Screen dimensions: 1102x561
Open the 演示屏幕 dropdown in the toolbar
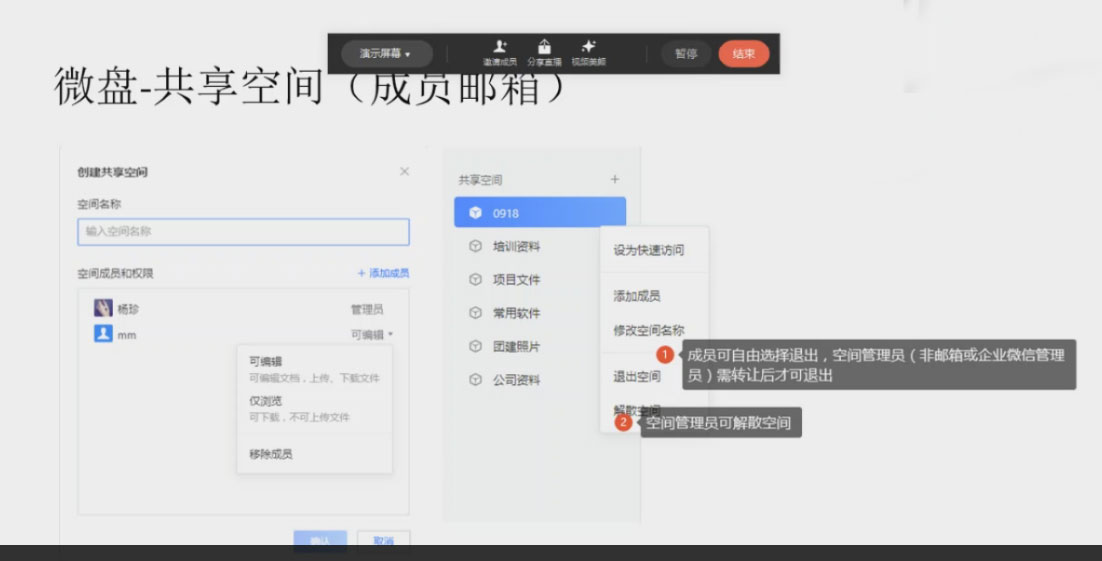point(385,53)
